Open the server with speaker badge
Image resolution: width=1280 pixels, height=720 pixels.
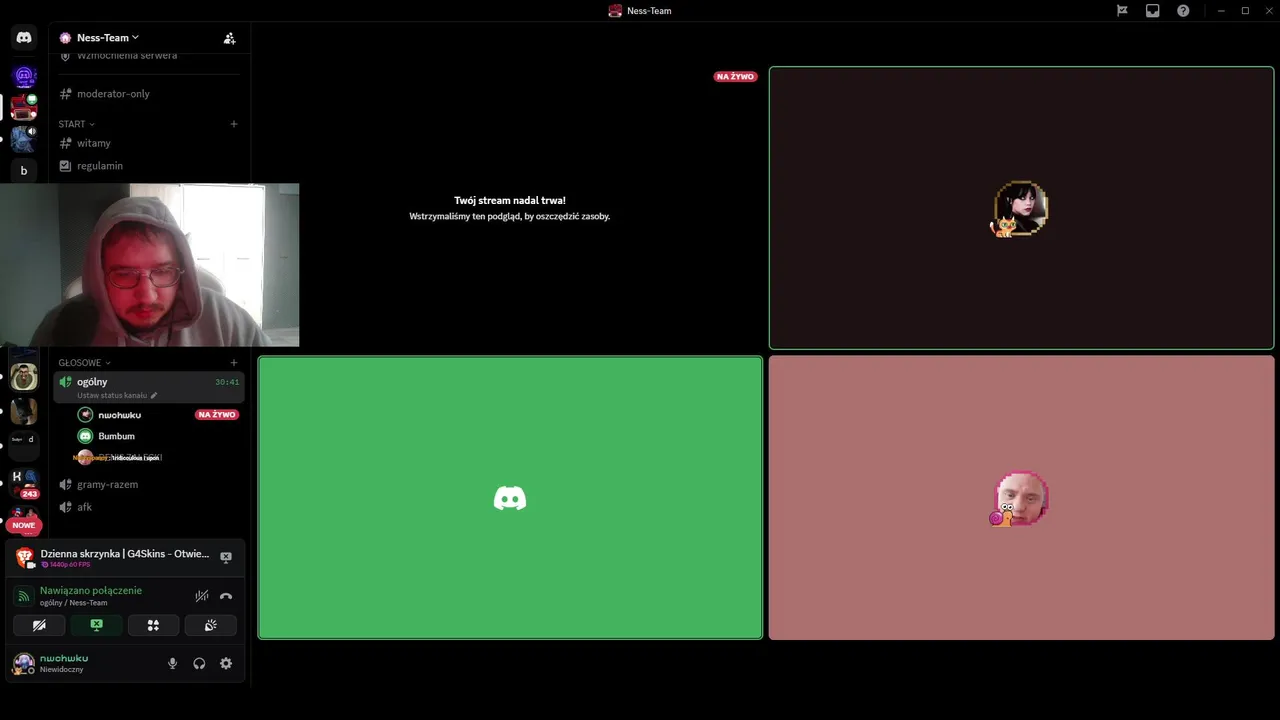[x=24, y=139]
